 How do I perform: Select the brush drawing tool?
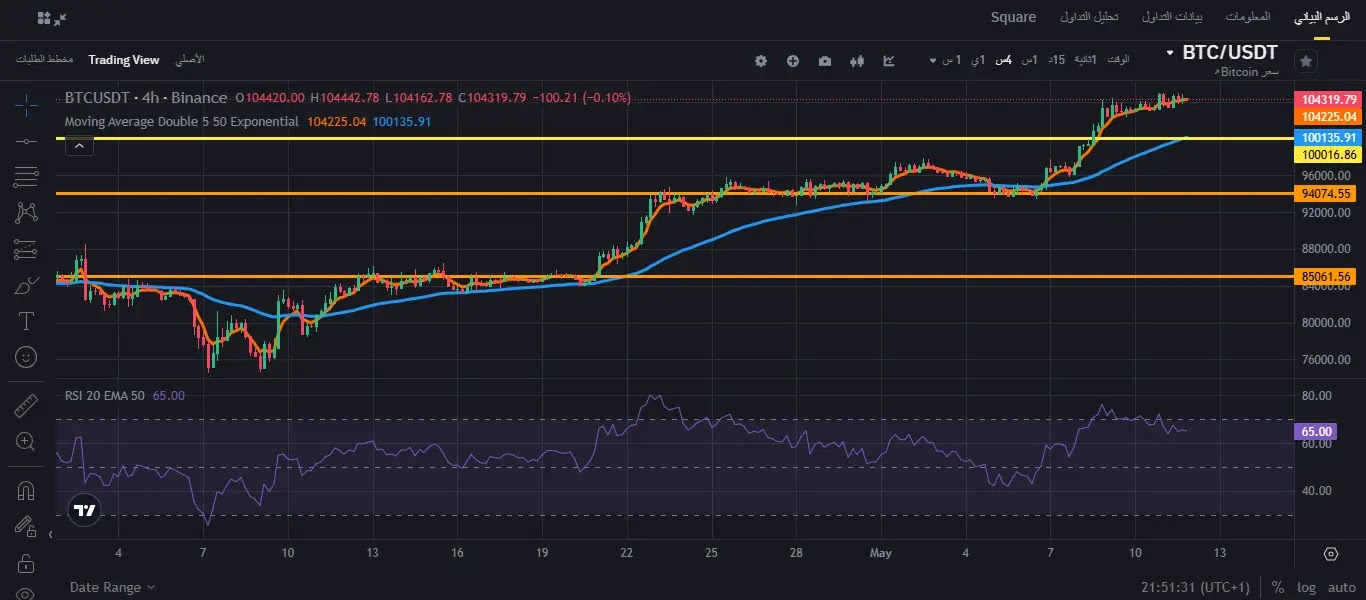(26, 286)
